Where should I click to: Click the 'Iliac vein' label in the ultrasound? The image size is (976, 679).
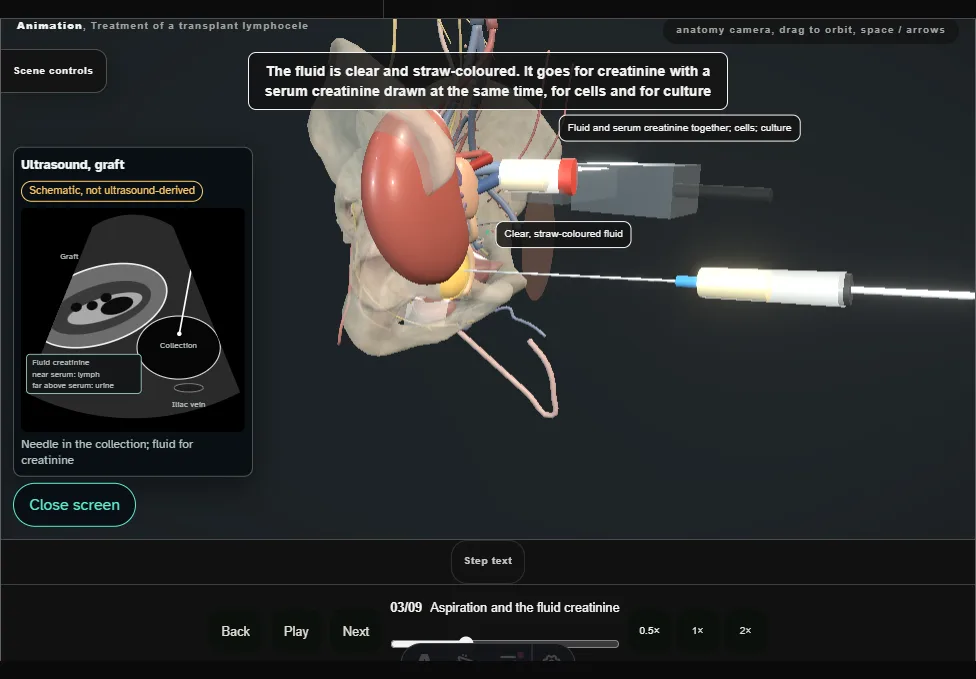188,405
